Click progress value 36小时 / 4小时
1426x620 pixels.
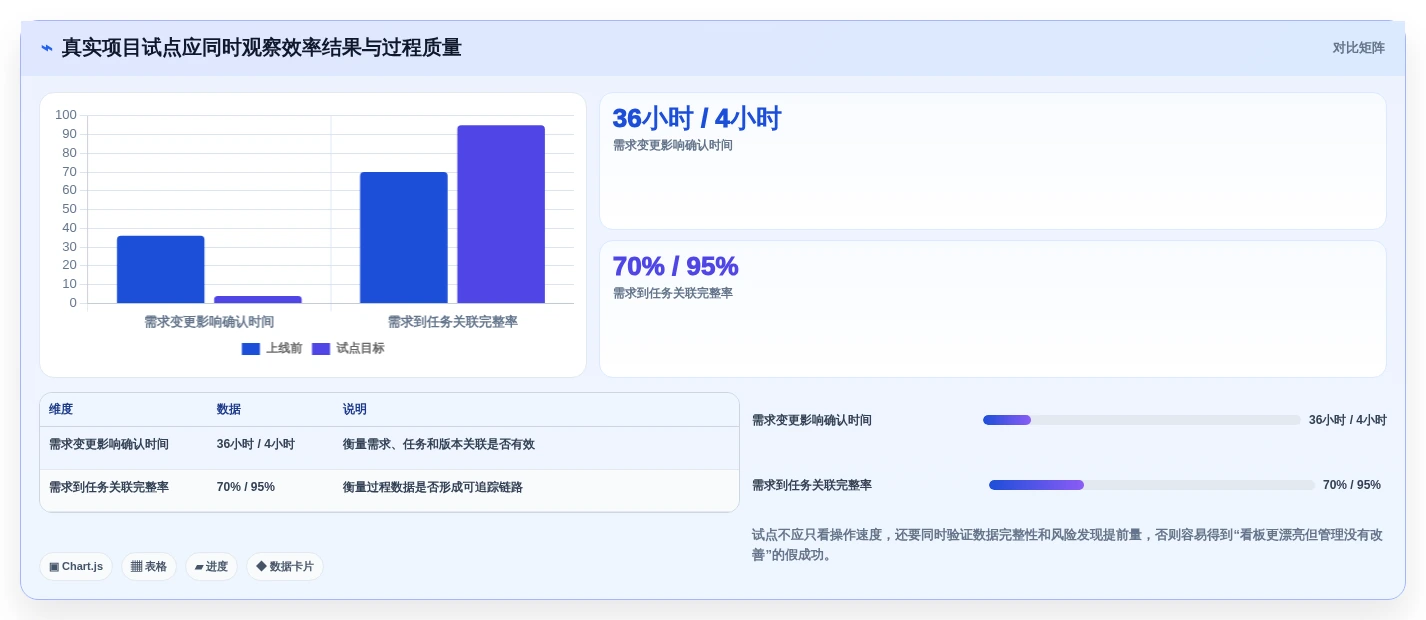[1348, 421]
